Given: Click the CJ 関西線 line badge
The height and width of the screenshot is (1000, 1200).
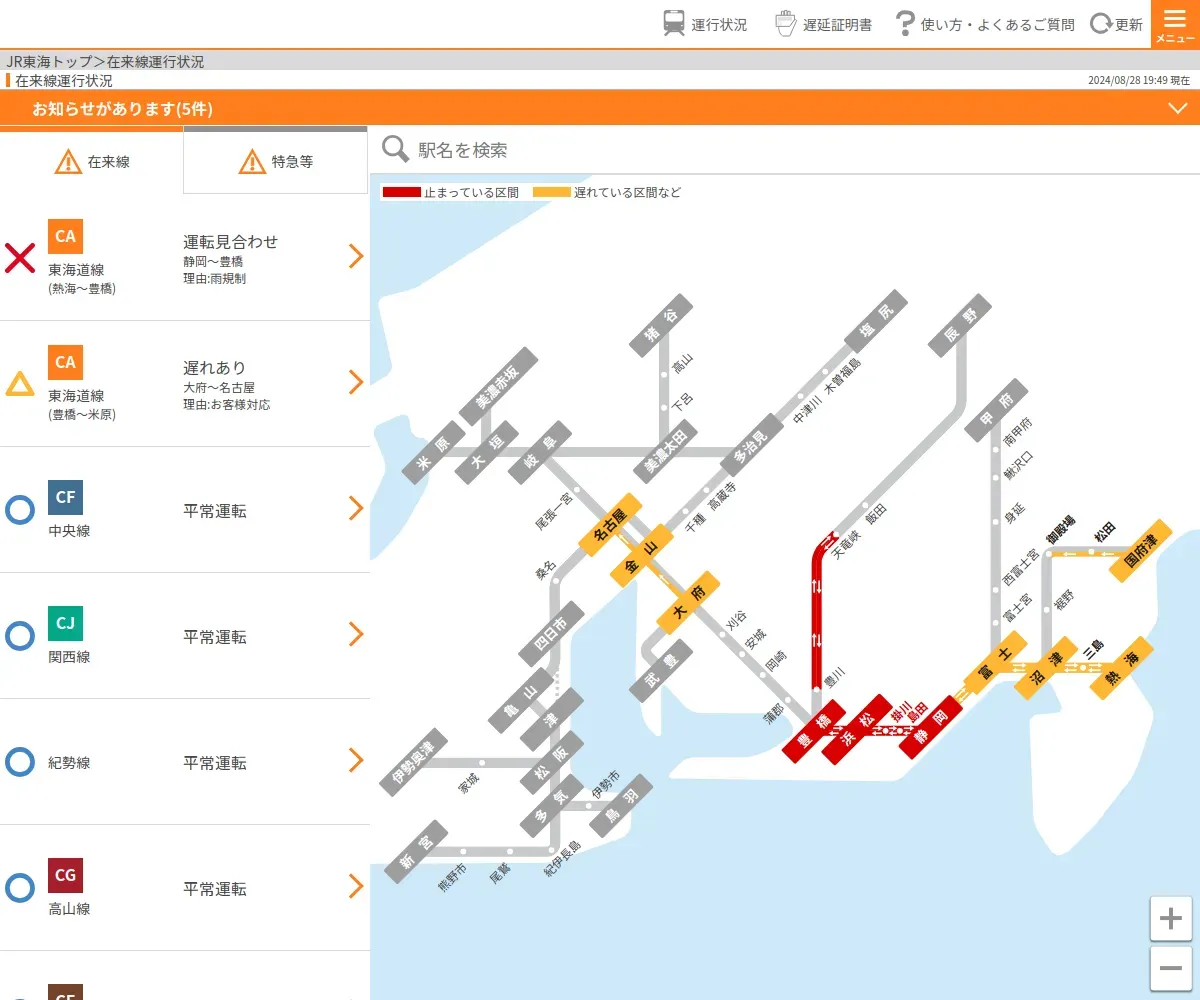Looking at the screenshot, I should coord(65,623).
